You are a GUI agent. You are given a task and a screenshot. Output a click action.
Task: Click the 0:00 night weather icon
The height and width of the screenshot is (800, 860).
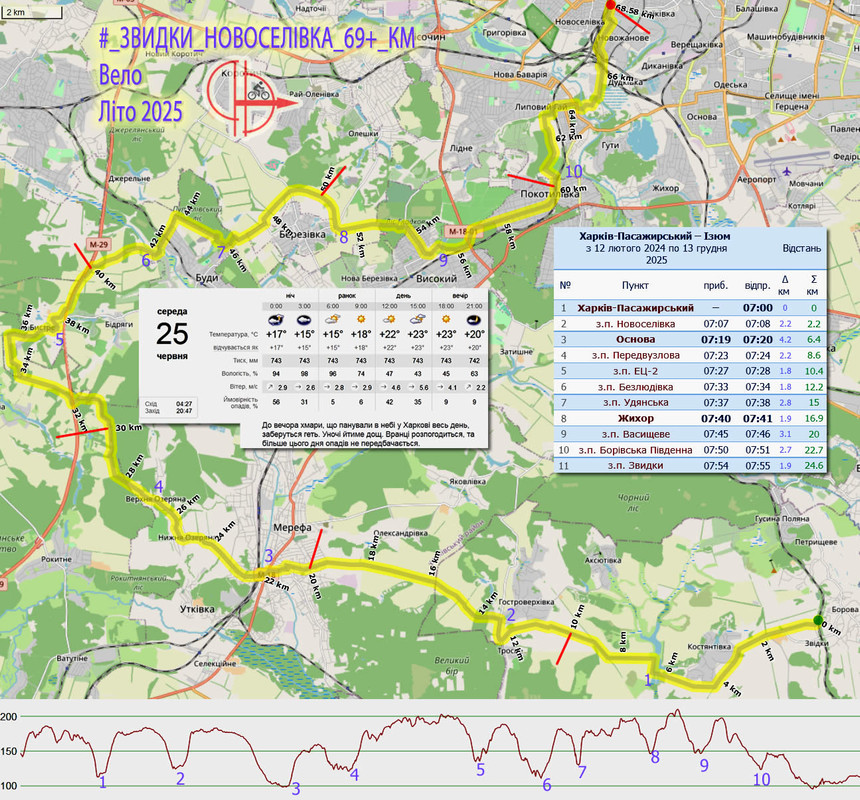tap(276, 320)
